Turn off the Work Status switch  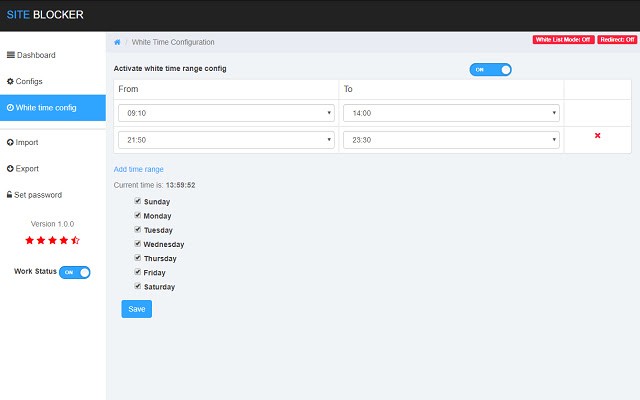coord(75,272)
